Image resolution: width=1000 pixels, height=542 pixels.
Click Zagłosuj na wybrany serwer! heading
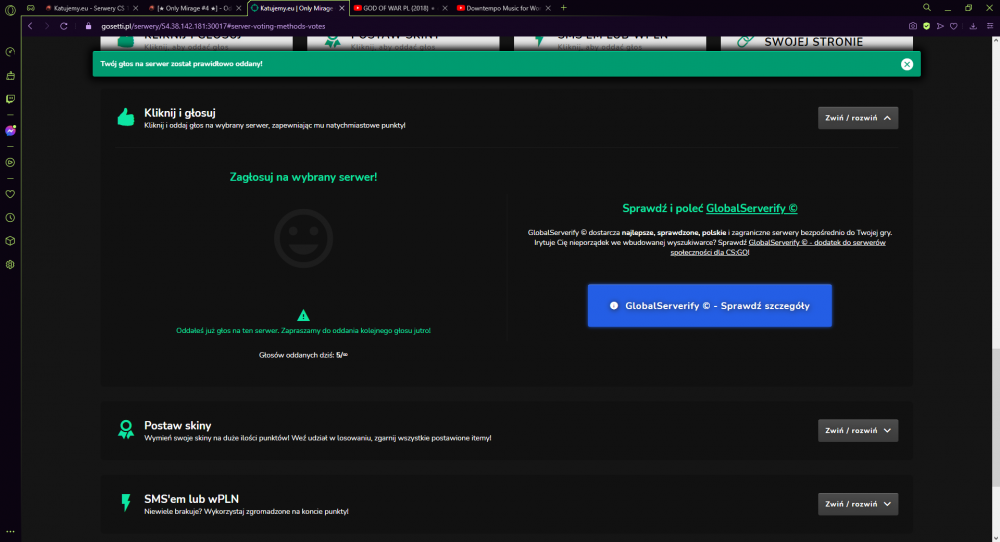click(x=304, y=177)
